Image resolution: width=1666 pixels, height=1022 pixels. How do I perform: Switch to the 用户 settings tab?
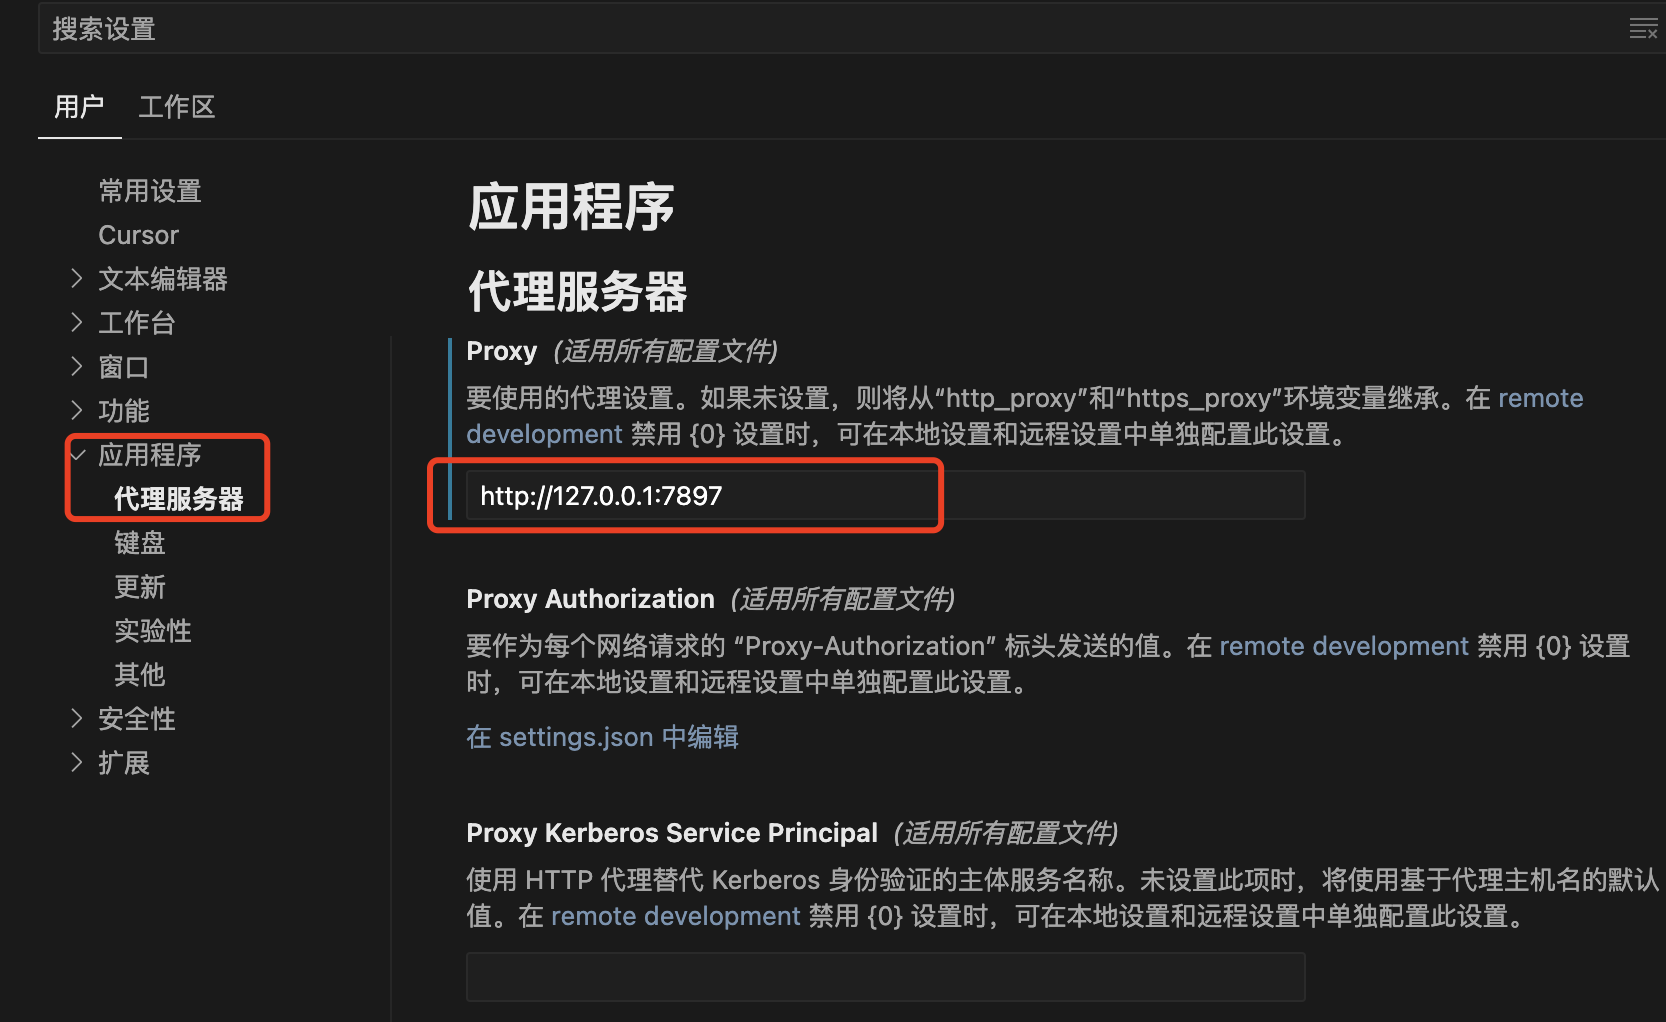79,107
